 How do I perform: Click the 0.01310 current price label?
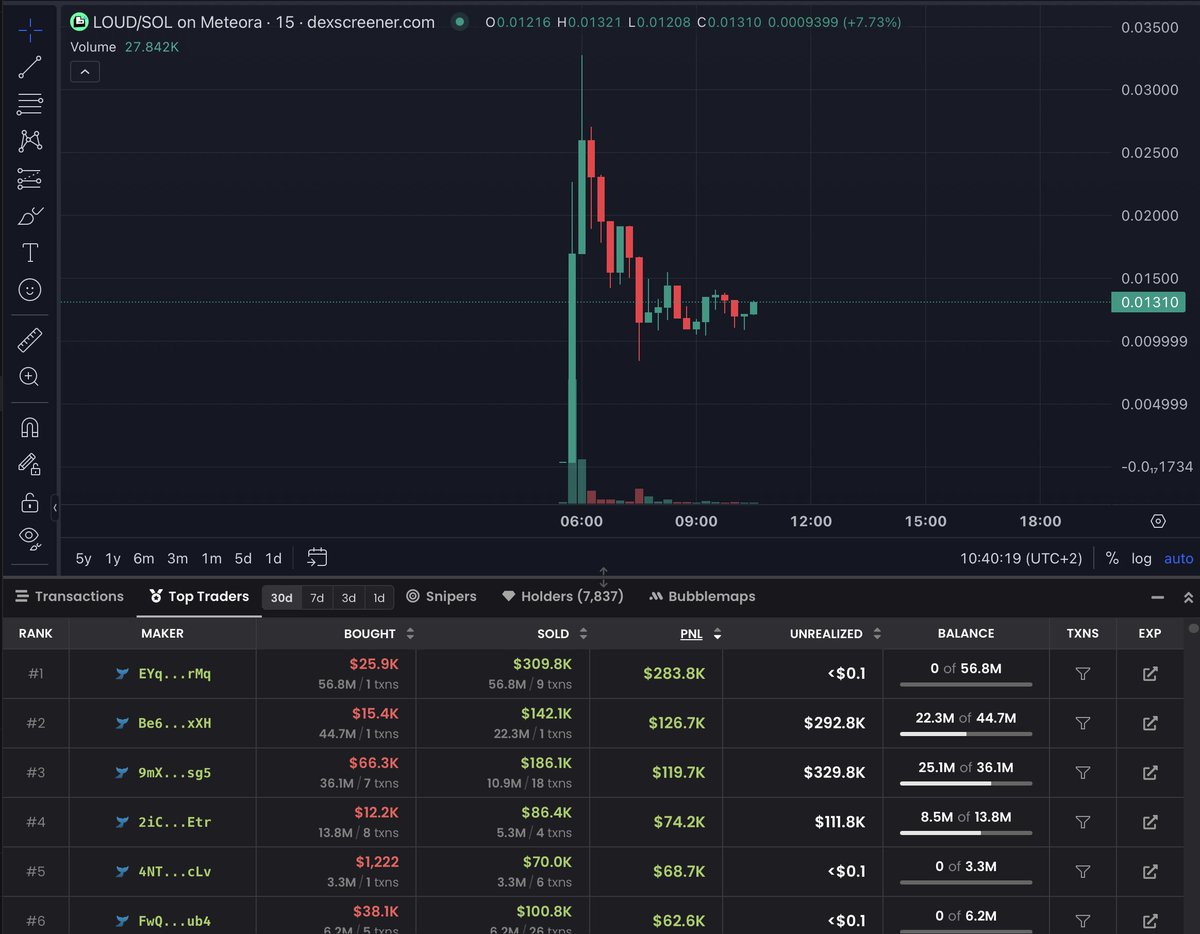click(1148, 302)
